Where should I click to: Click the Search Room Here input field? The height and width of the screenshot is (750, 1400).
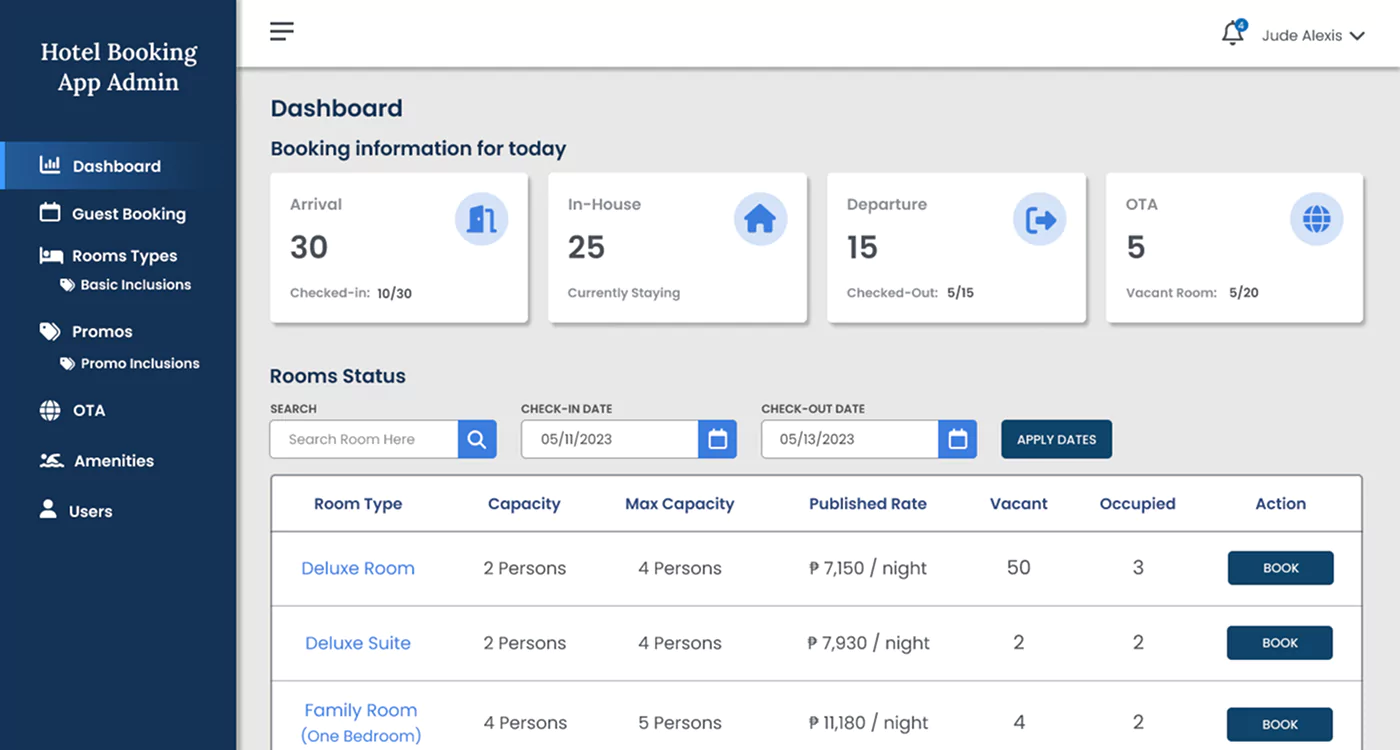click(363, 439)
